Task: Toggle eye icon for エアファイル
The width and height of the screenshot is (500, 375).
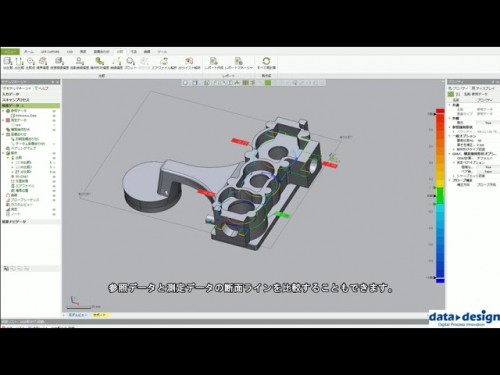Action: 54,186
